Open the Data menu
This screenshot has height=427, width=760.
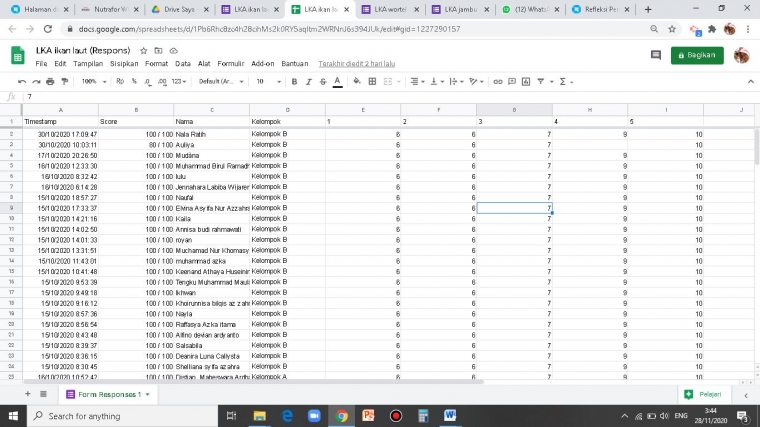tap(183, 63)
